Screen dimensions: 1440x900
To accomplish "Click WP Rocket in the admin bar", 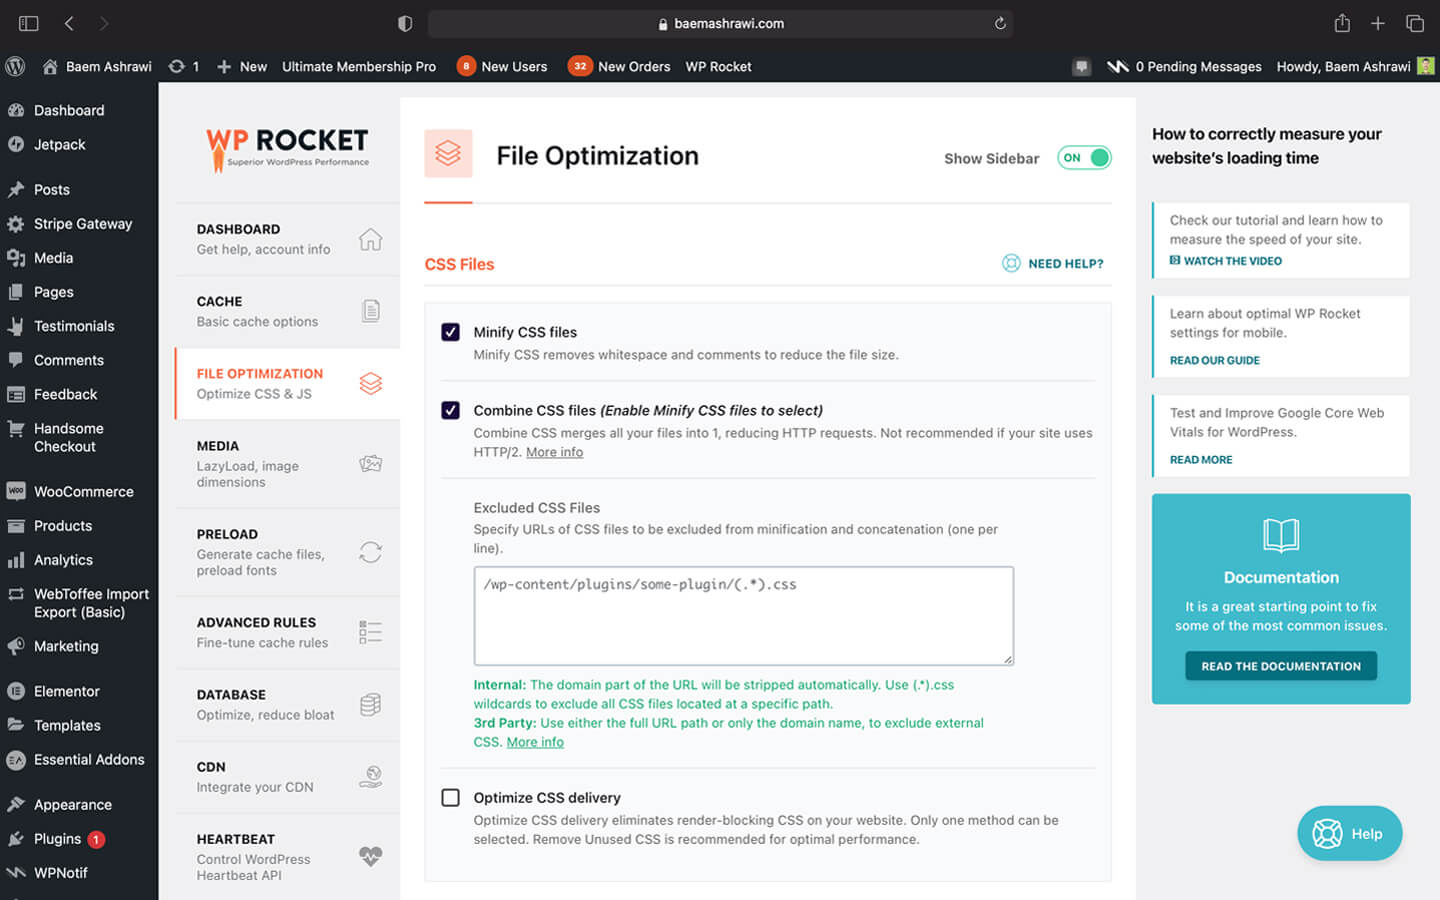I will (x=718, y=66).
